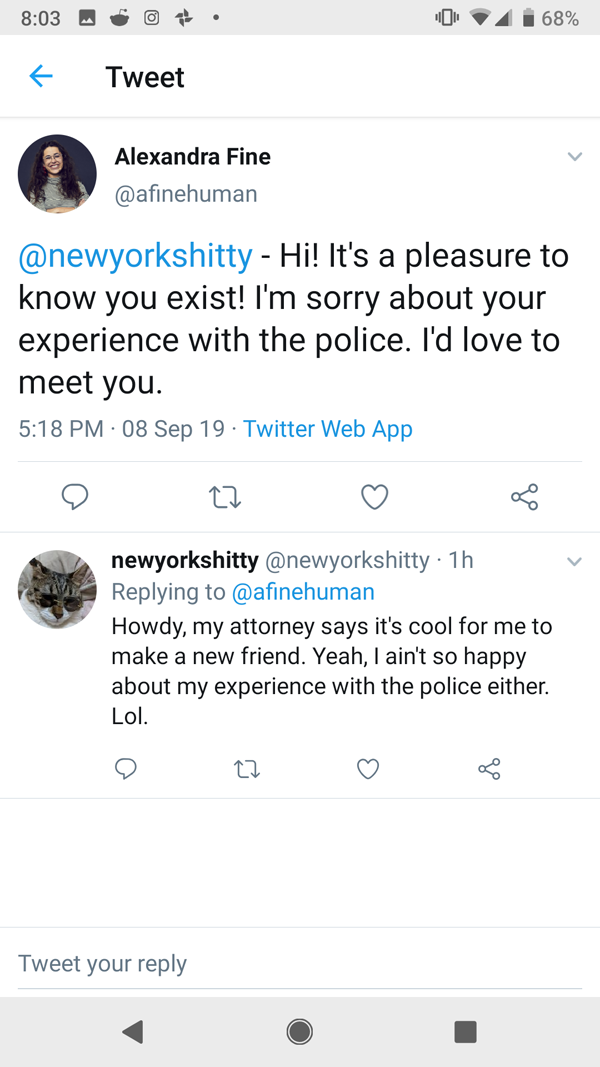Tap the back arrow beside Tweet
This screenshot has height=1067, width=600.
pyautogui.click(x=41, y=77)
